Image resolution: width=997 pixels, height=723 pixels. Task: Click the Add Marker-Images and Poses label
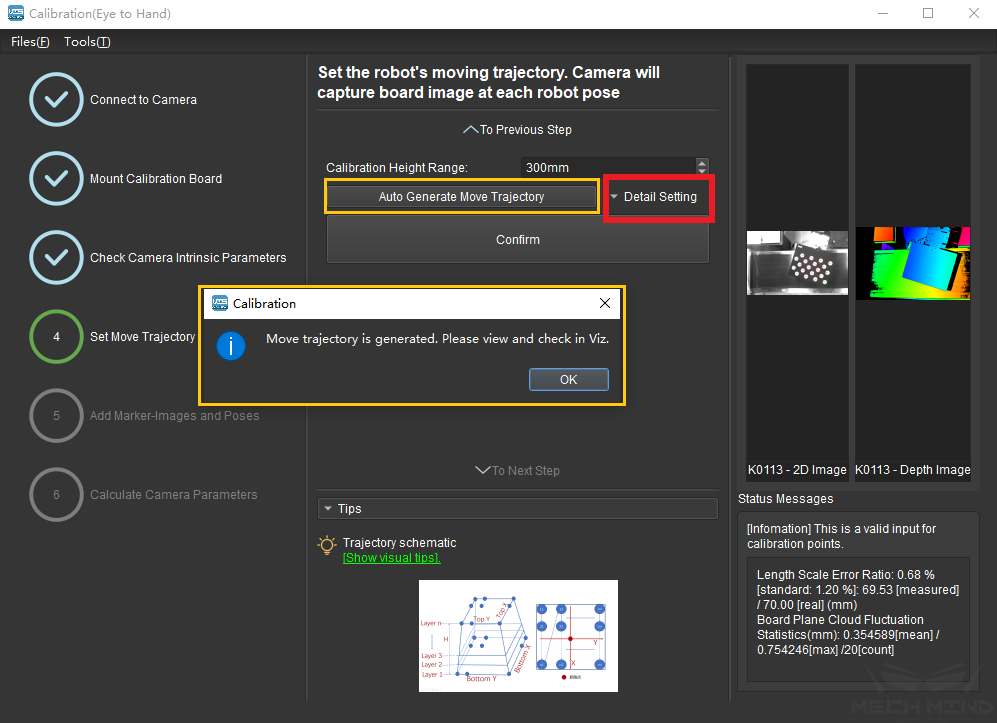tap(174, 415)
